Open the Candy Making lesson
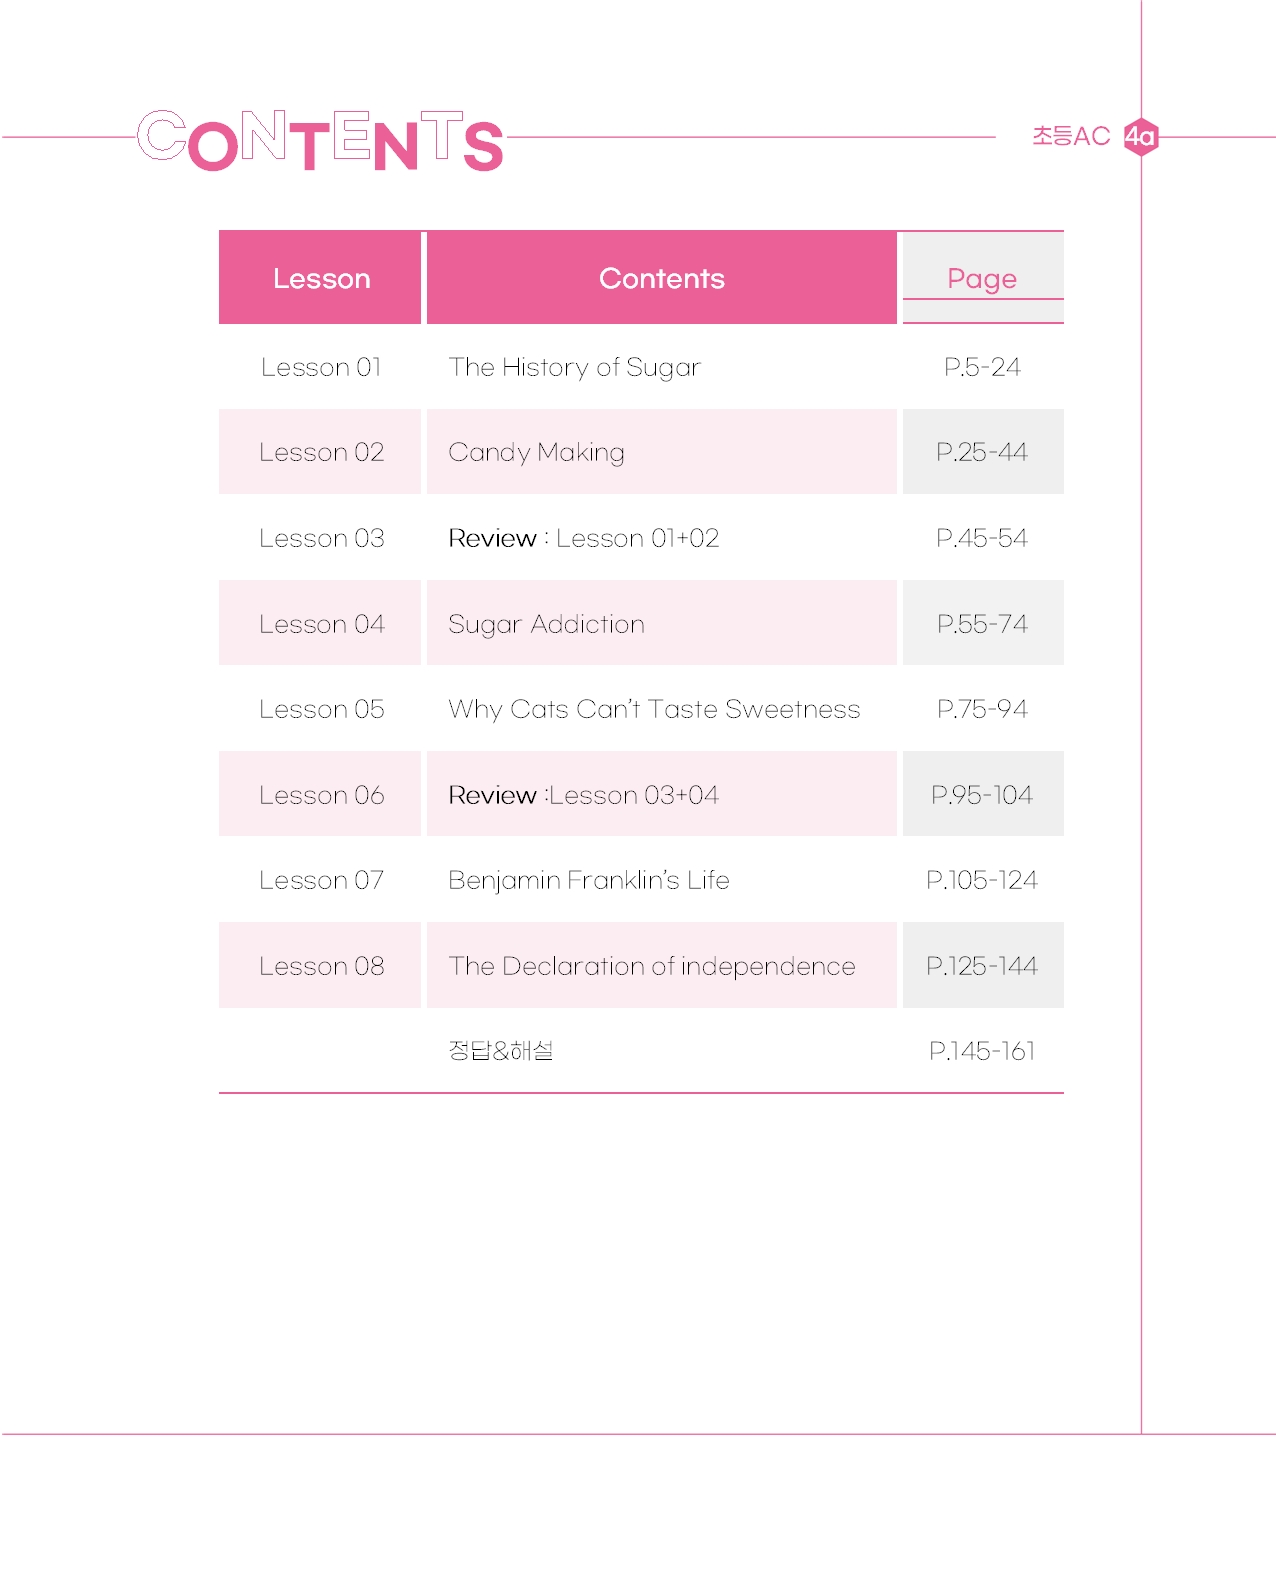This screenshot has width=1276, height=1571. coord(536,452)
